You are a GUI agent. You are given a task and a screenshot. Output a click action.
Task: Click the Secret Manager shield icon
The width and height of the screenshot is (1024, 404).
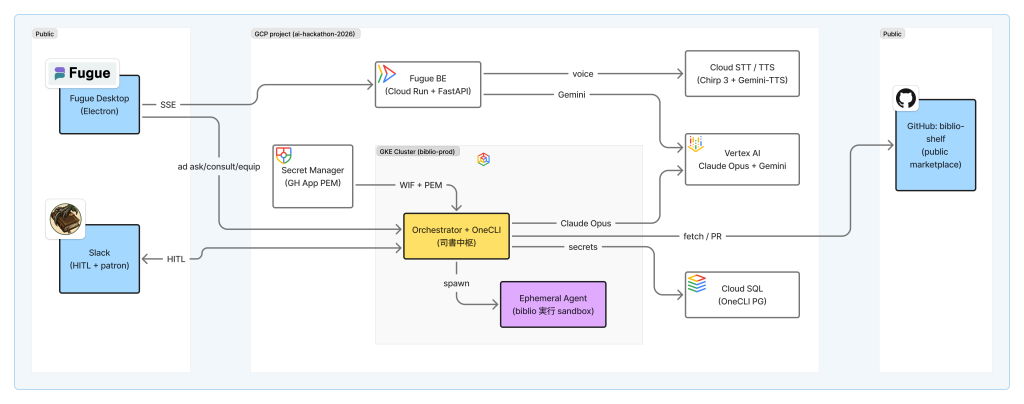(x=283, y=155)
